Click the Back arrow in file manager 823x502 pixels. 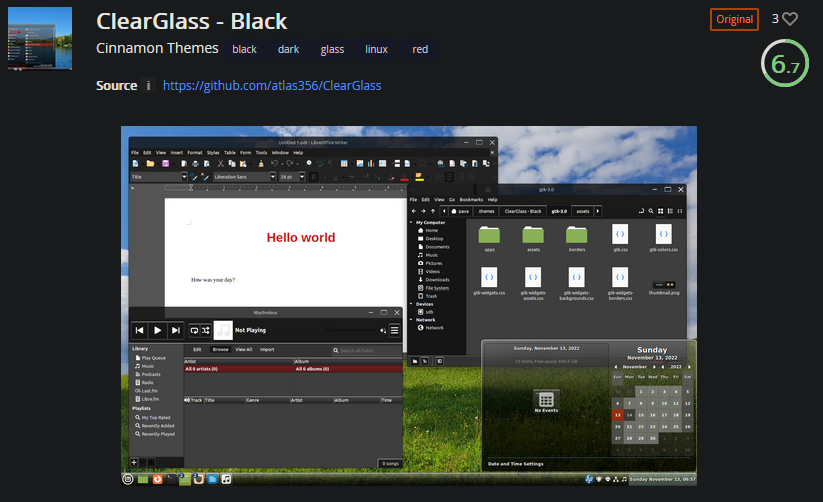point(414,211)
